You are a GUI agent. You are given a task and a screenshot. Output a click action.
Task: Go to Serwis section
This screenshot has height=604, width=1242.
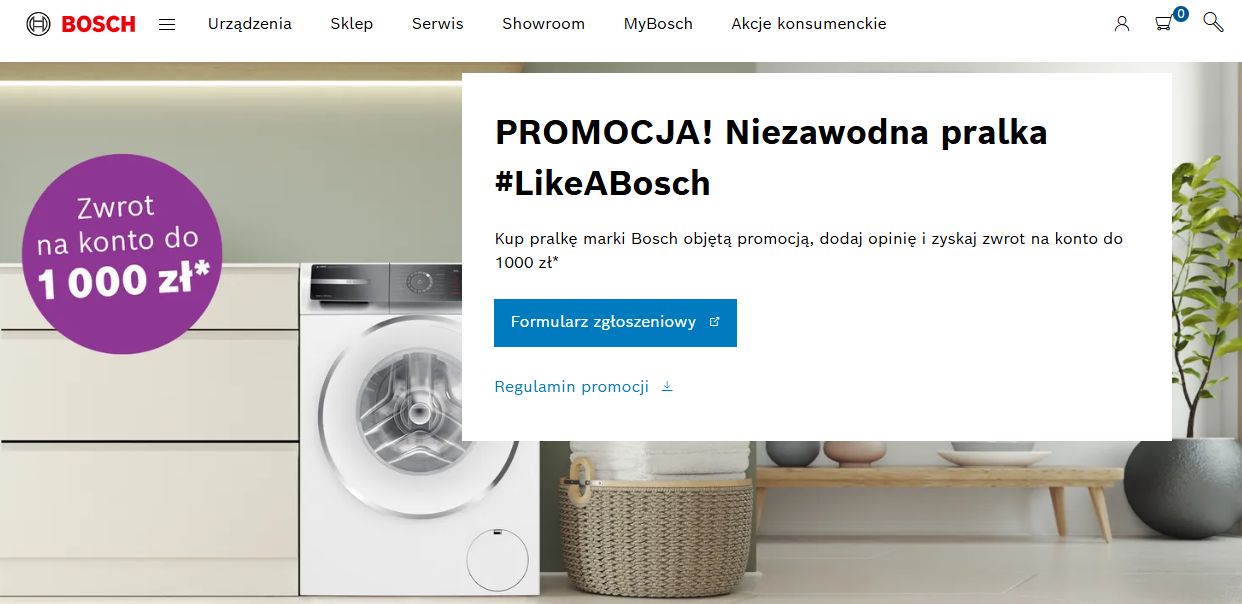438,23
